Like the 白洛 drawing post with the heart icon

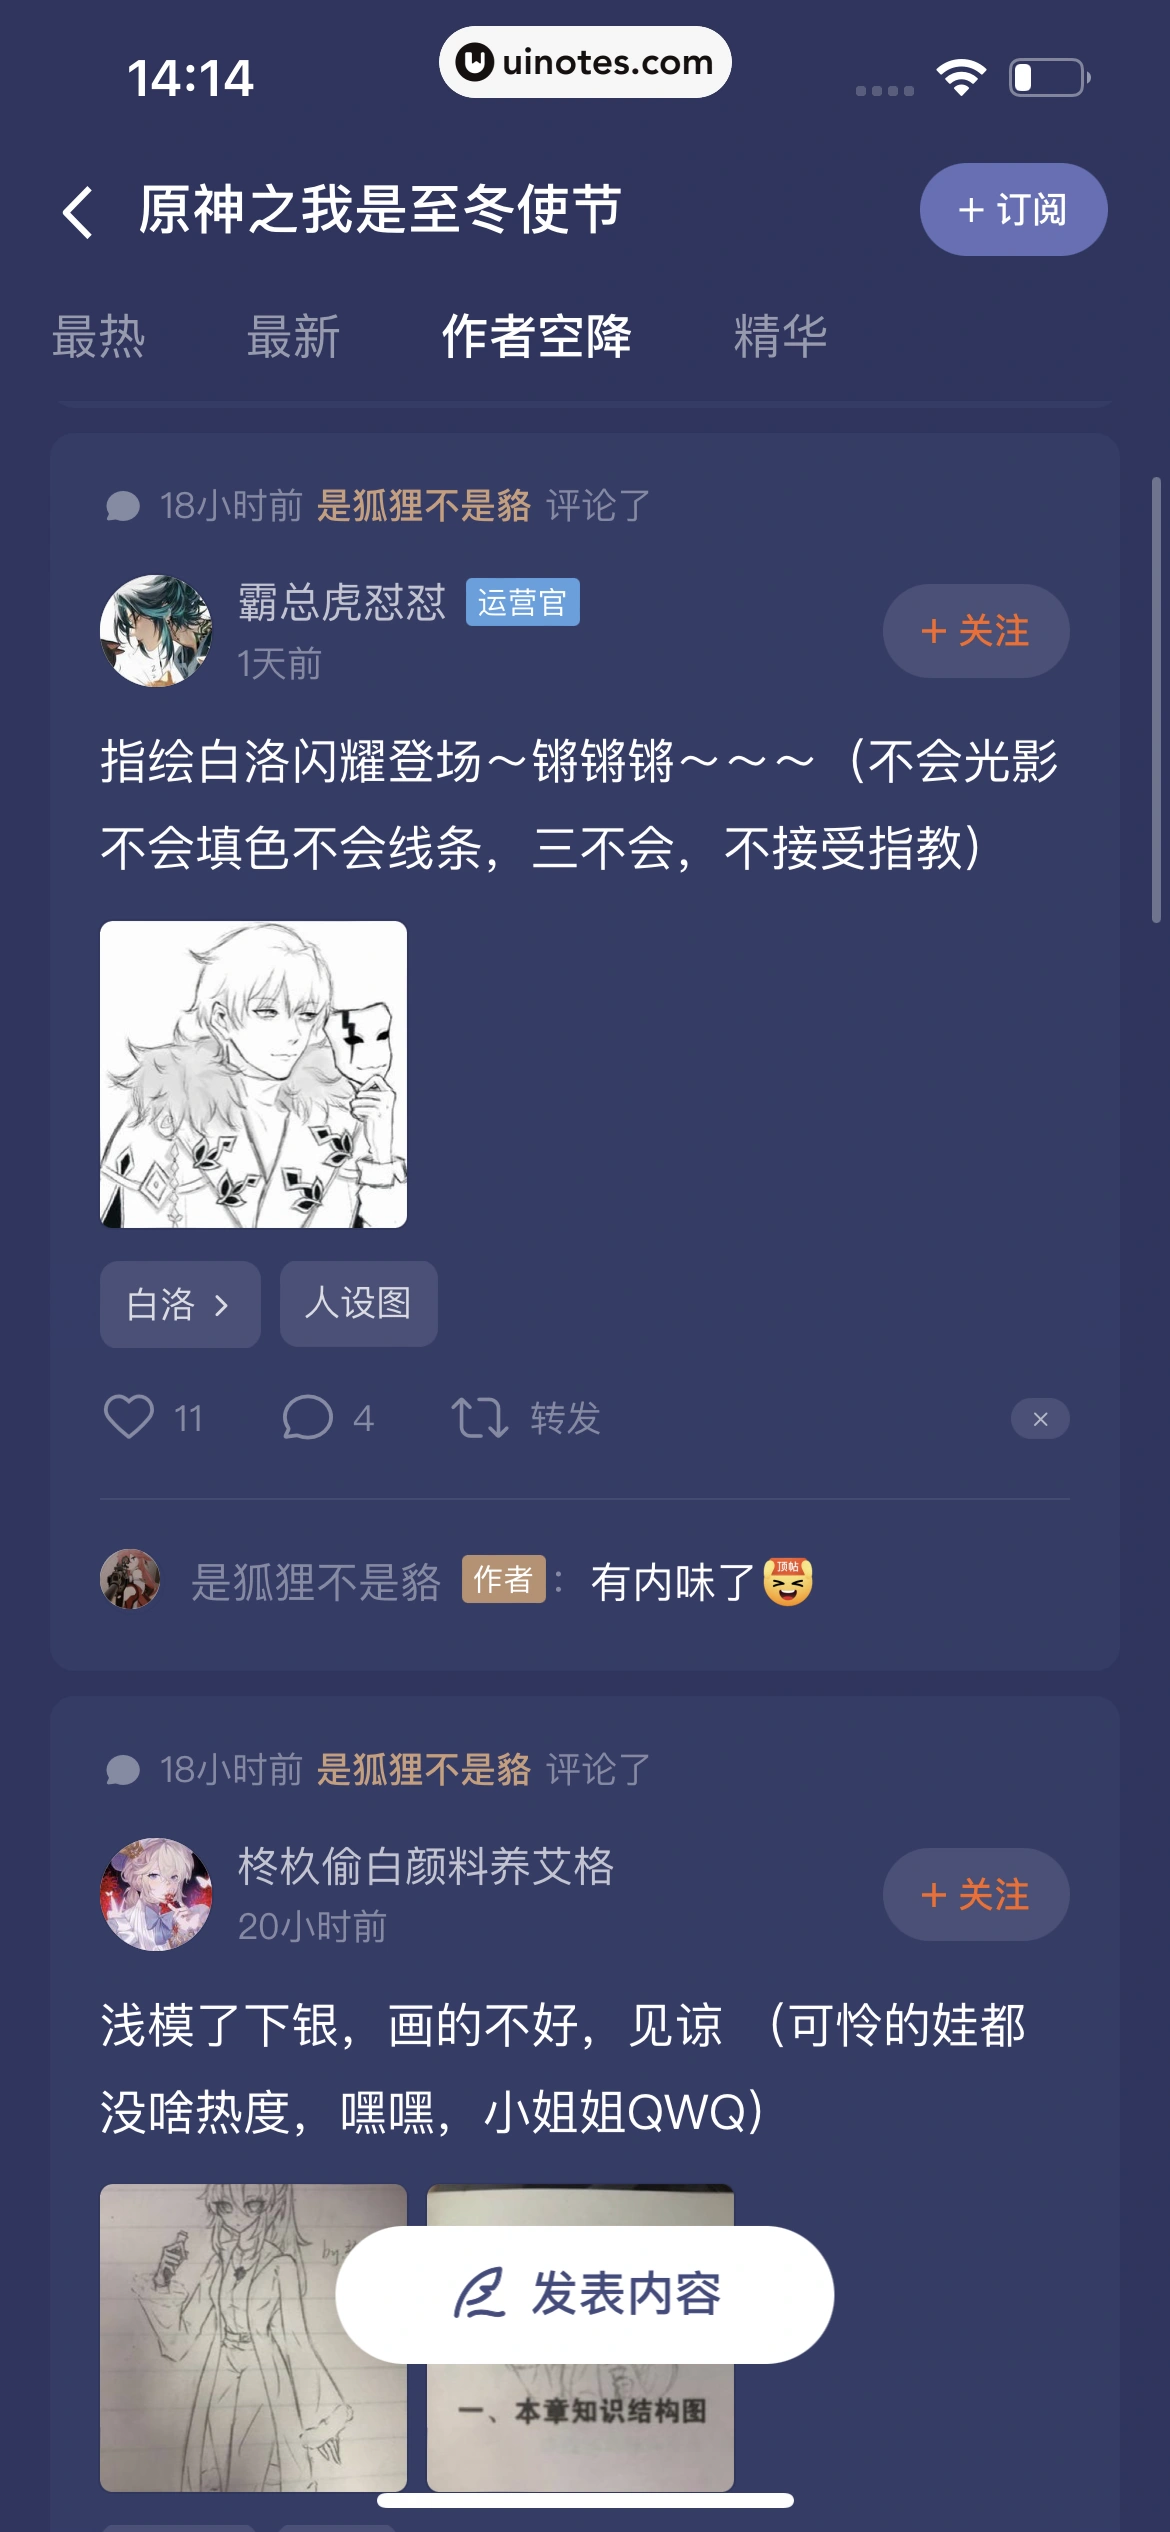click(129, 1417)
